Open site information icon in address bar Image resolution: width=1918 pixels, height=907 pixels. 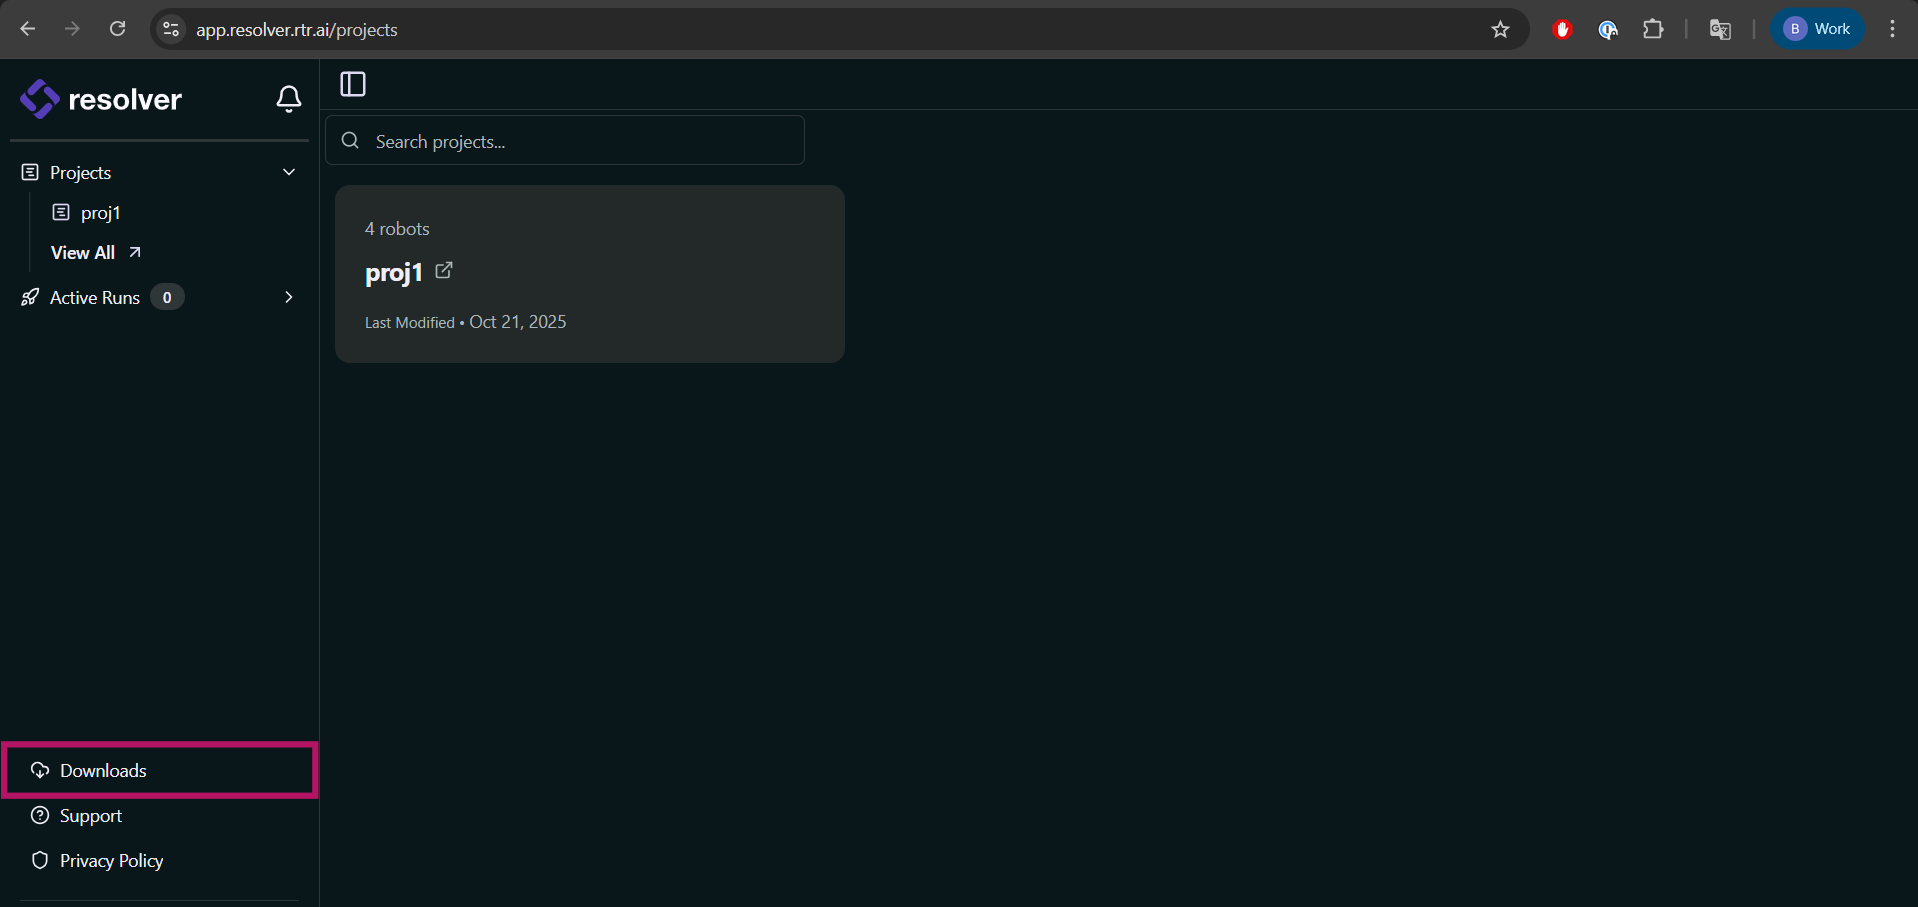point(171,29)
